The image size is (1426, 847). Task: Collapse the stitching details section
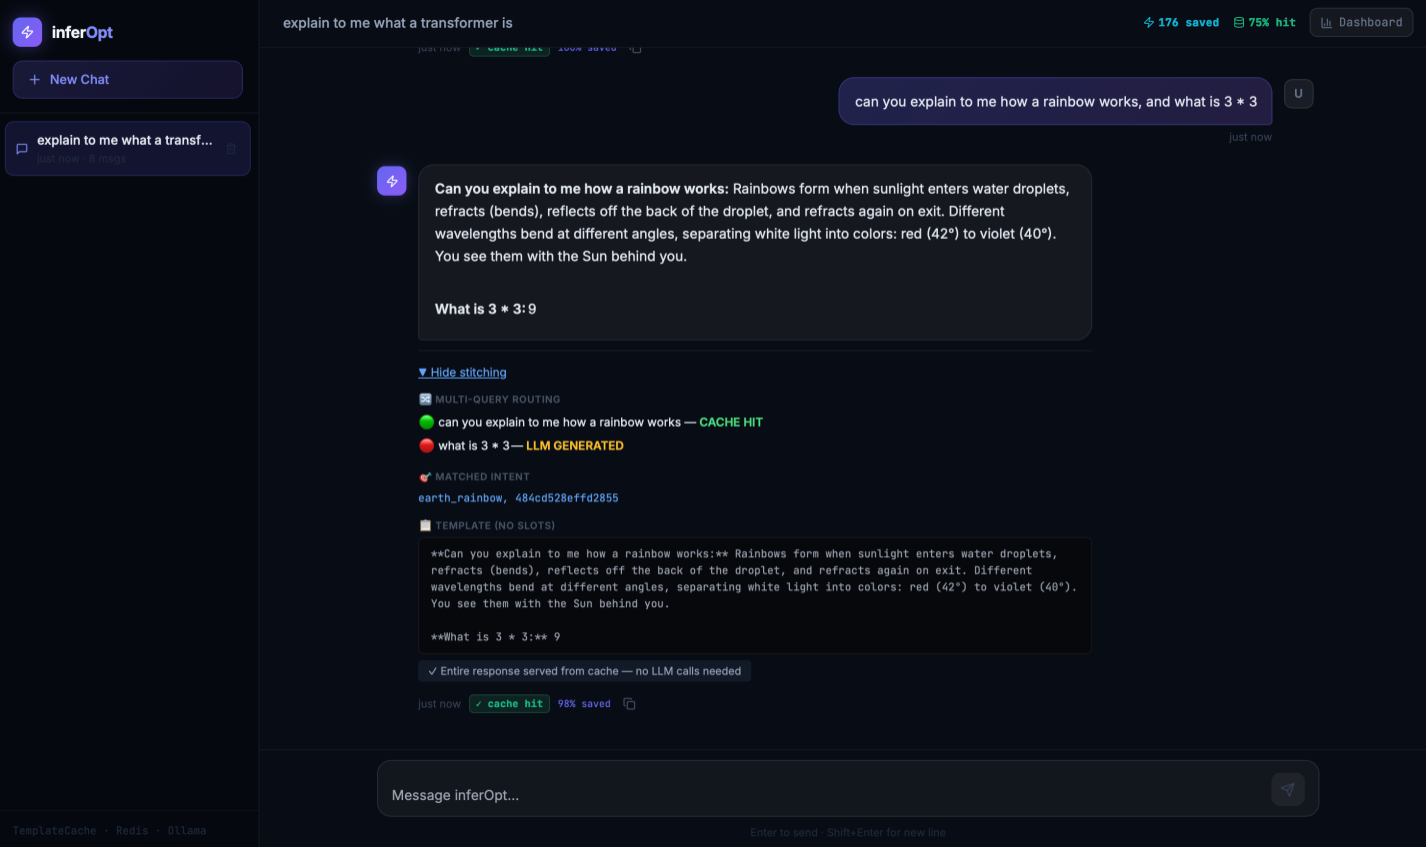click(462, 372)
